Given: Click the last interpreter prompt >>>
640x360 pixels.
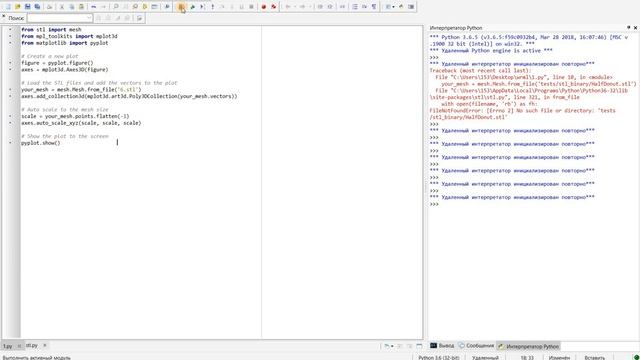Looking at the screenshot, I should click(x=434, y=204).
